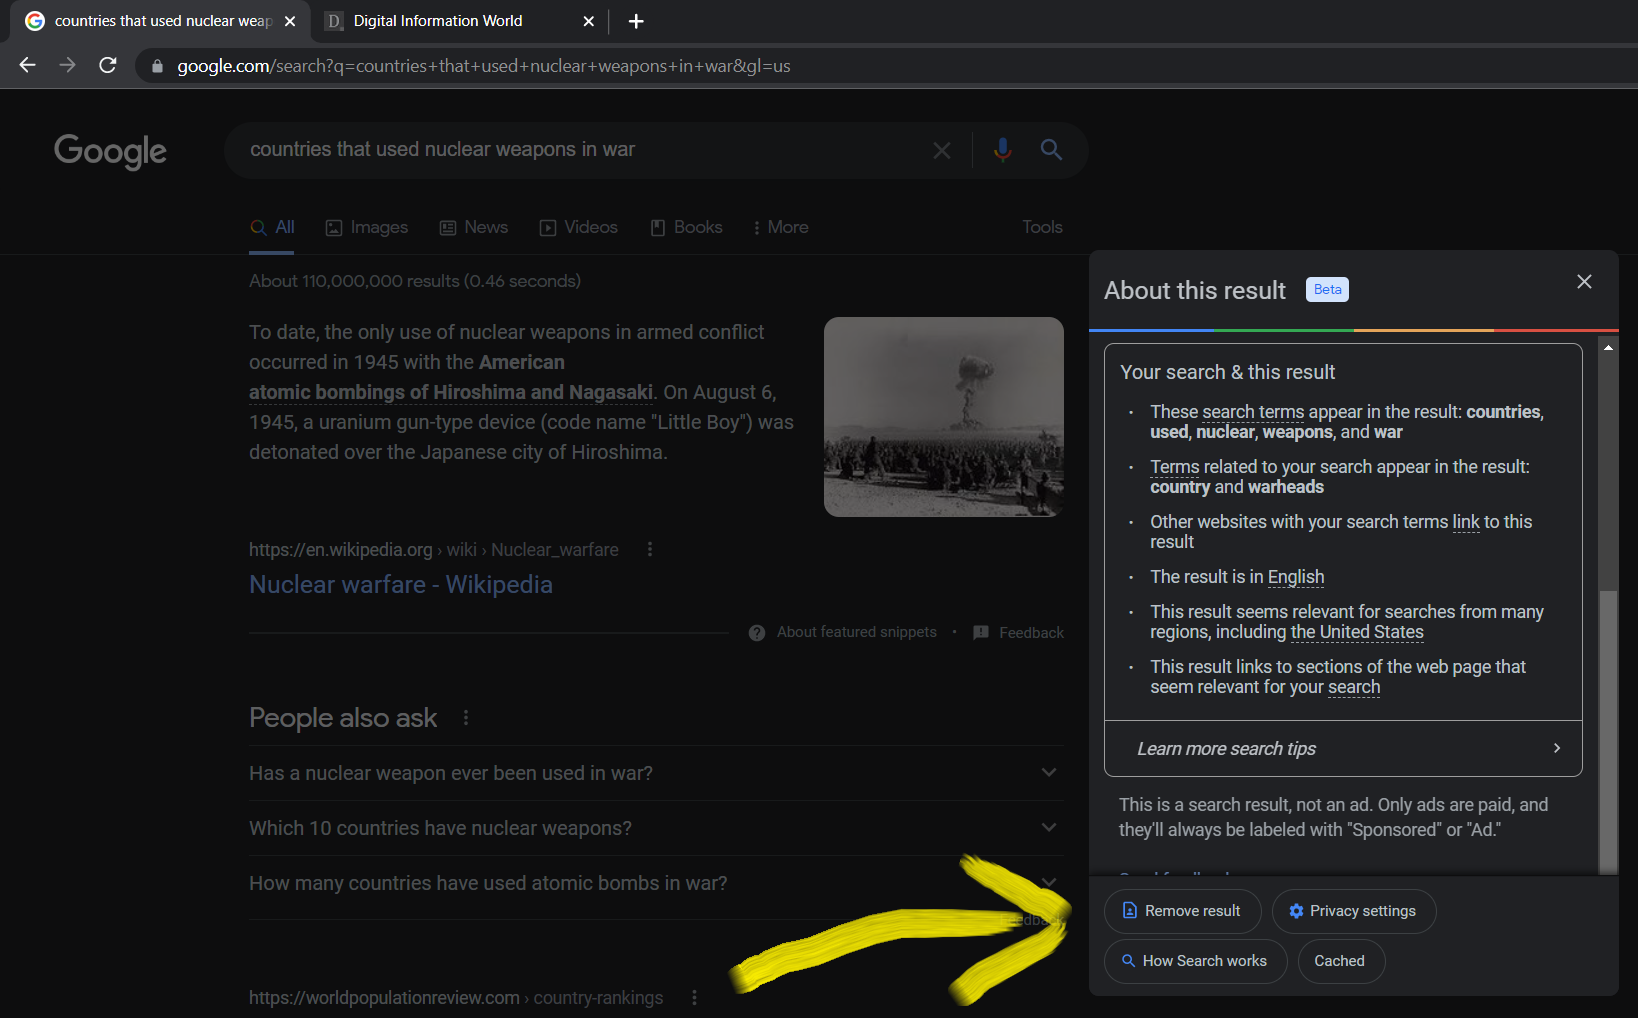Click the panel scrollbar up arrow
This screenshot has width=1638, height=1018.
coord(1608,348)
